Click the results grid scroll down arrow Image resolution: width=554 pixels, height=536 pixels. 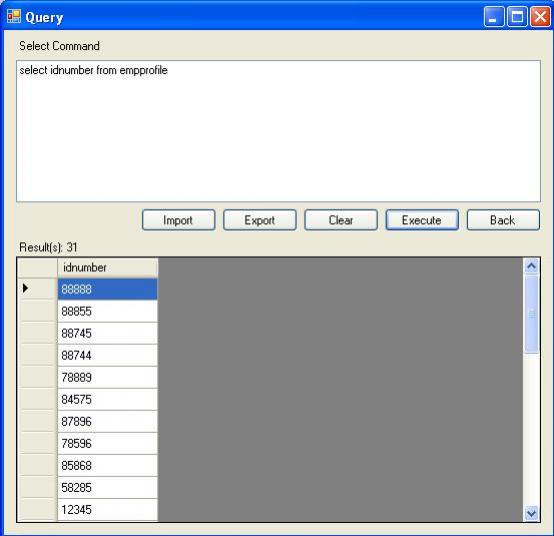pyautogui.click(x=531, y=513)
